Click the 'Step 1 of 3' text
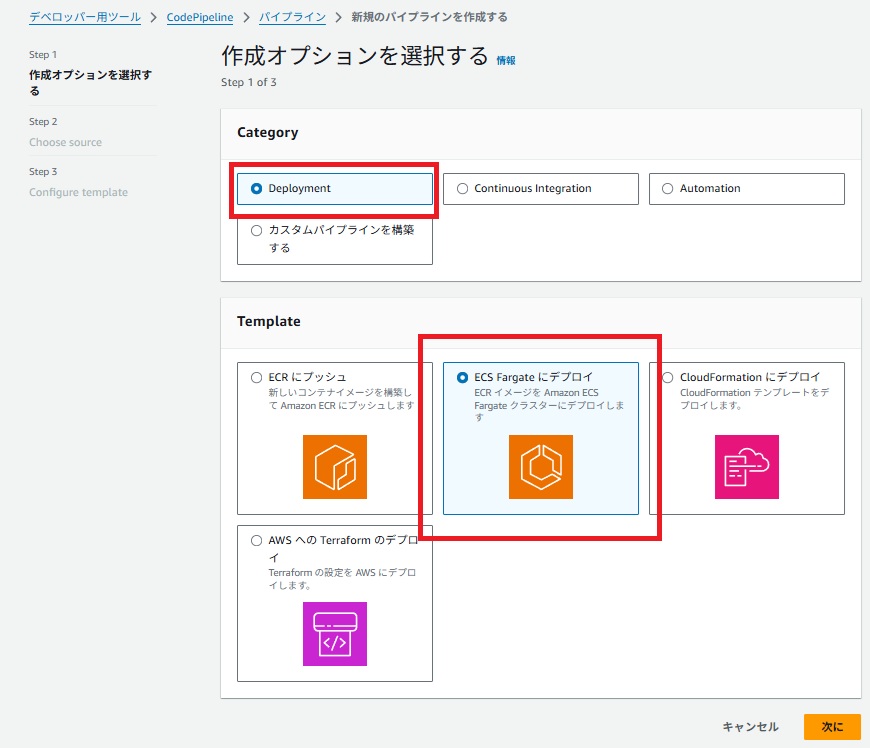 tap(249, 82)
